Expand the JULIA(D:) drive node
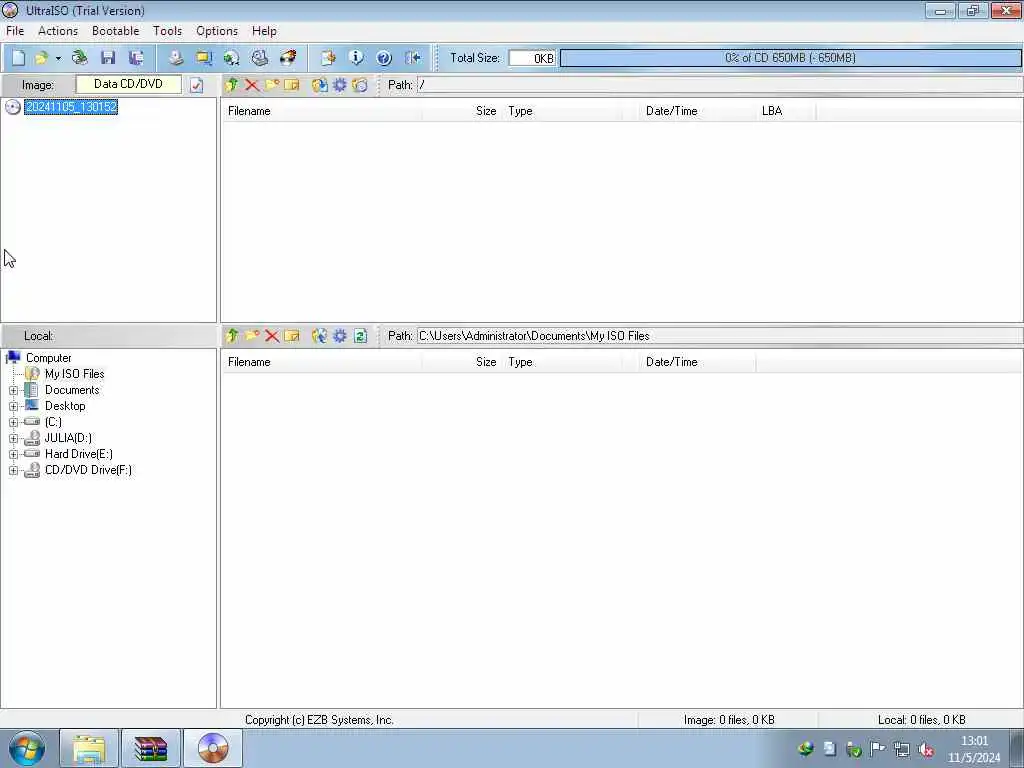 pyautogui.click(x=13, y=438)
